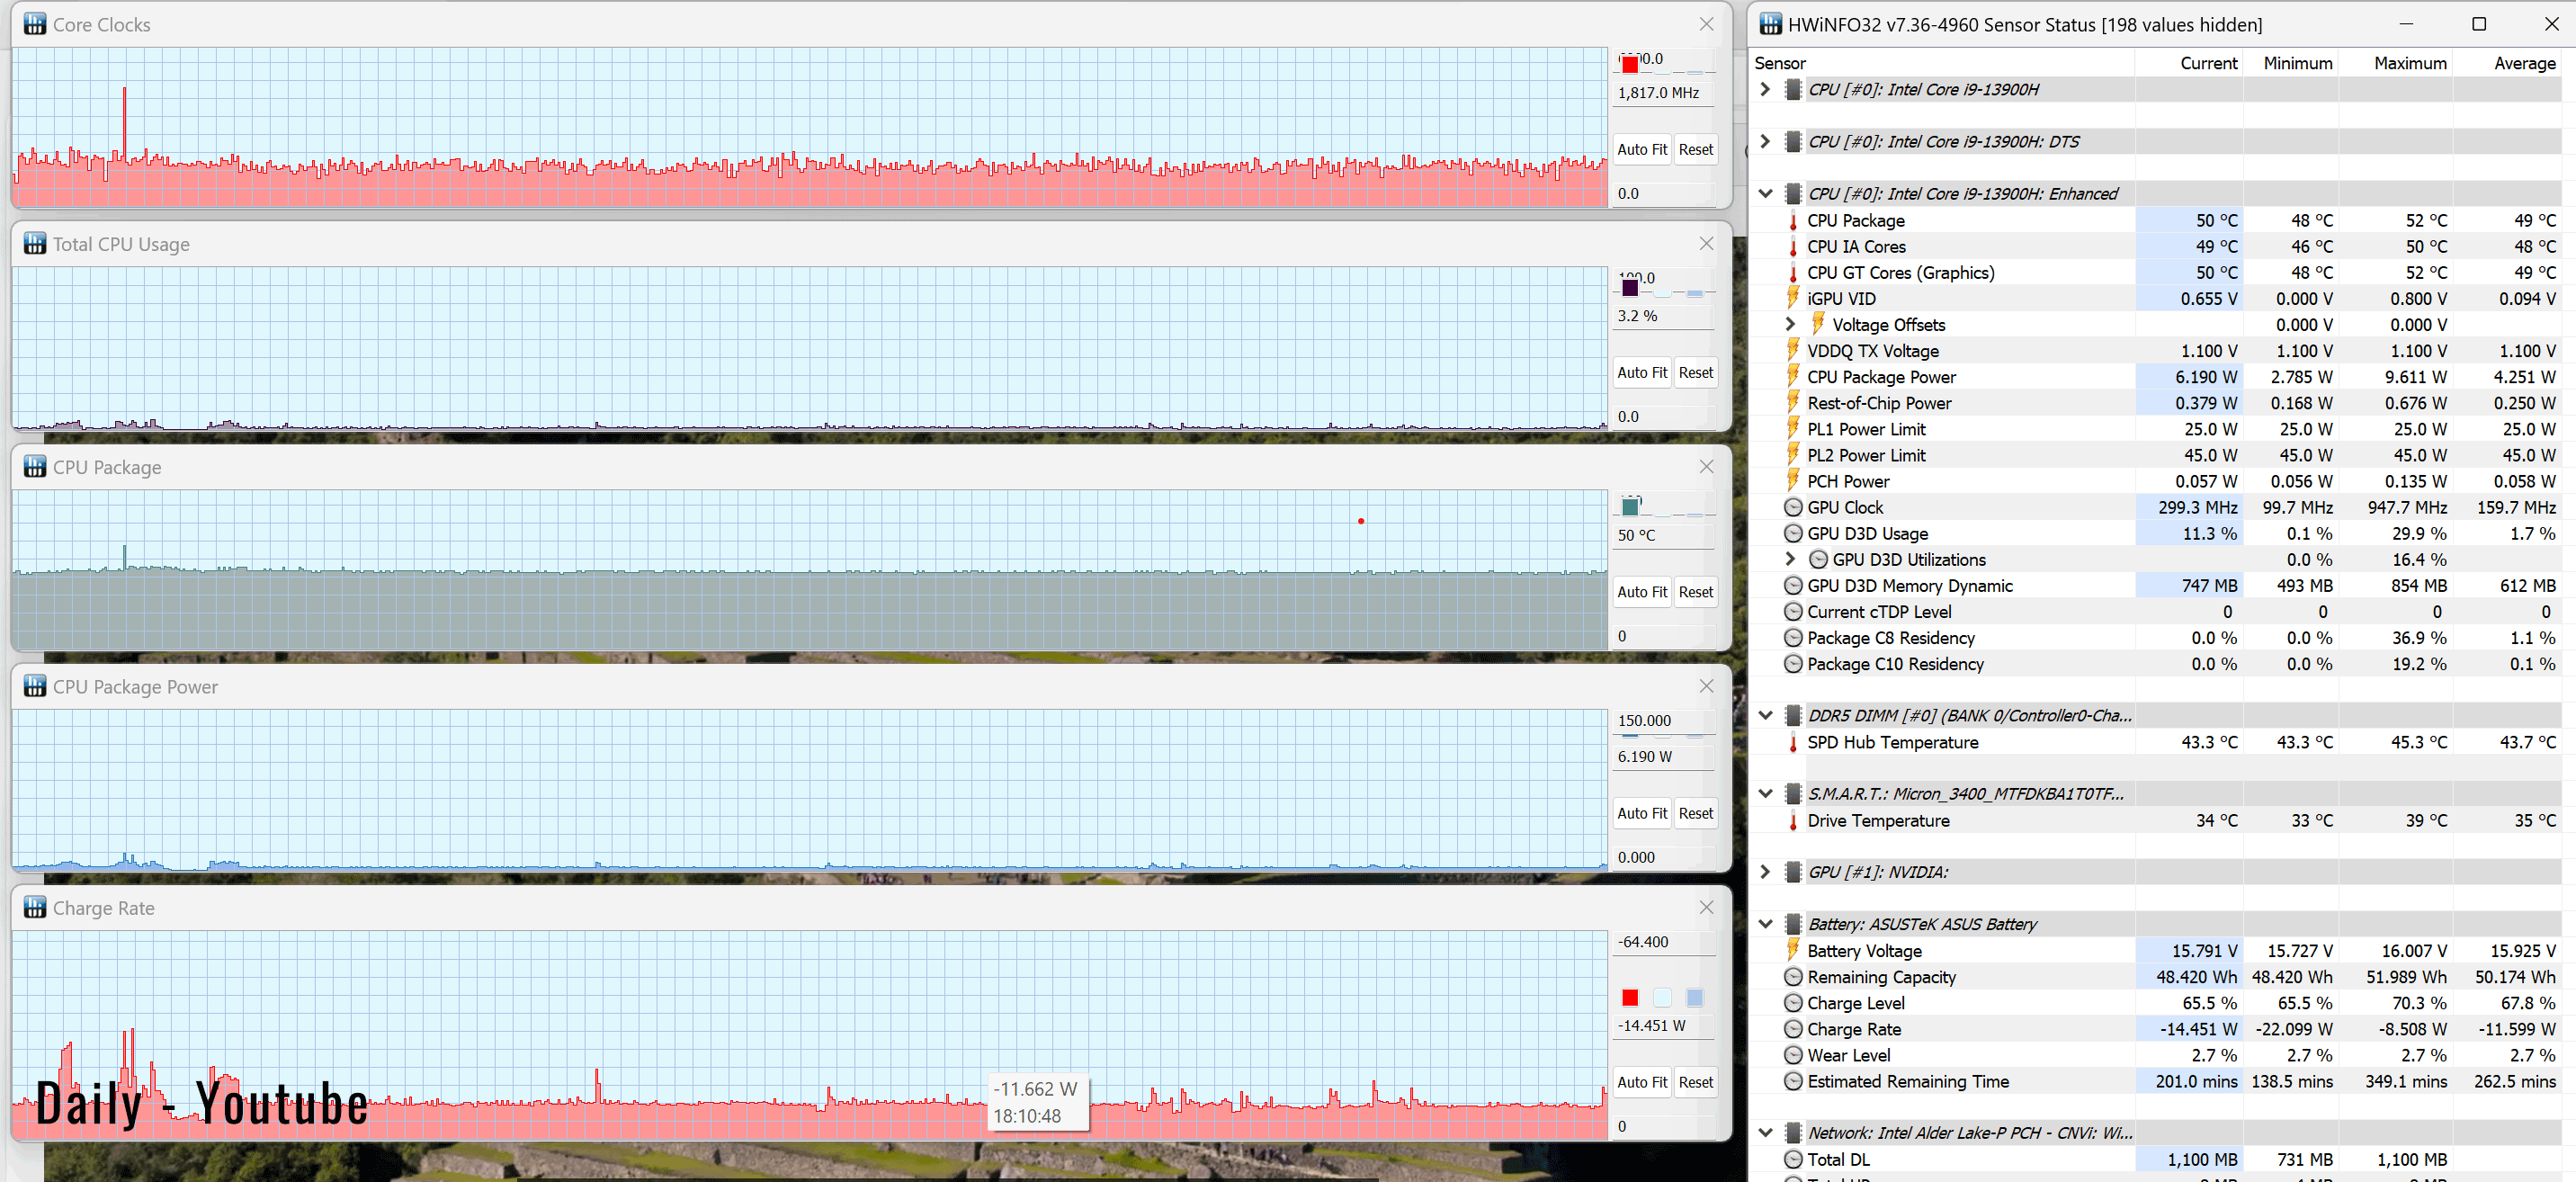The image size is (2576, 1182).
Task: Click the lightning icon beside Battery Voltage
Action: point(1793,951)
